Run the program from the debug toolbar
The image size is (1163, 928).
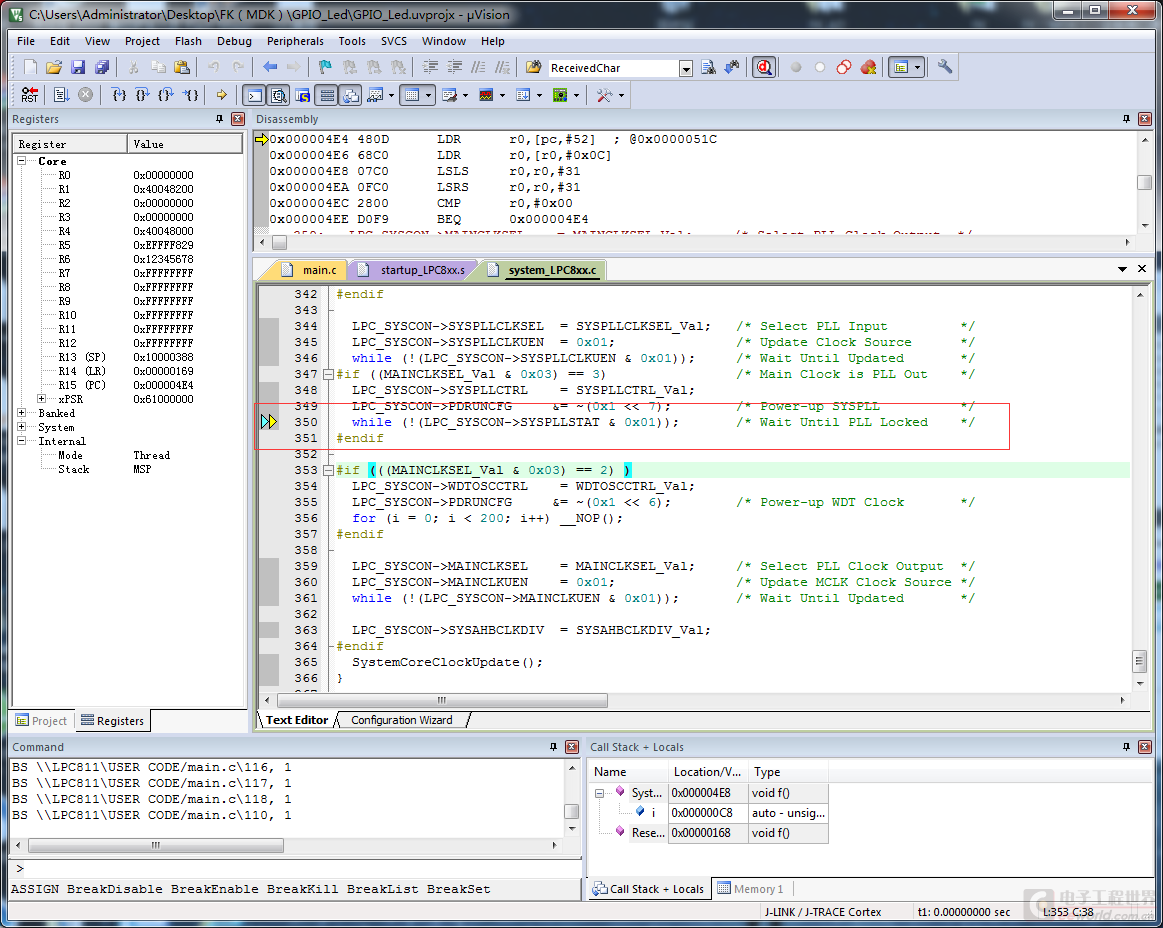62,95
